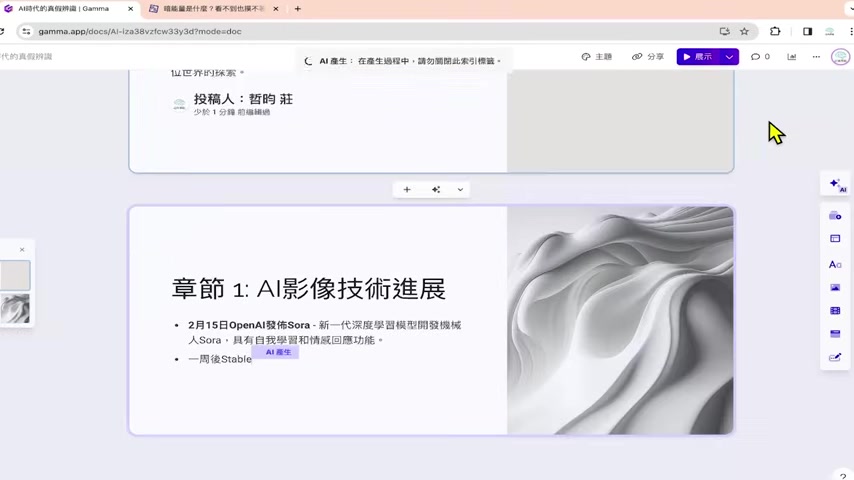Open video and media grid tool
854x480 pixels.
tap(835, 311)
